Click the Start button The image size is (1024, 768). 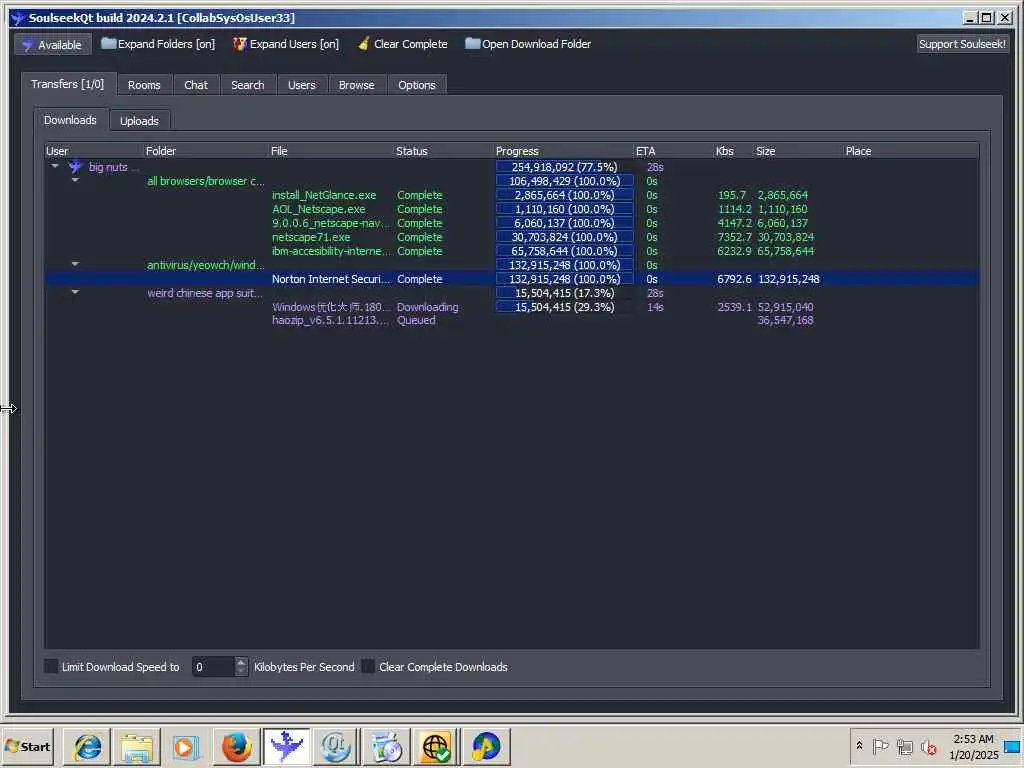[27, 746]
